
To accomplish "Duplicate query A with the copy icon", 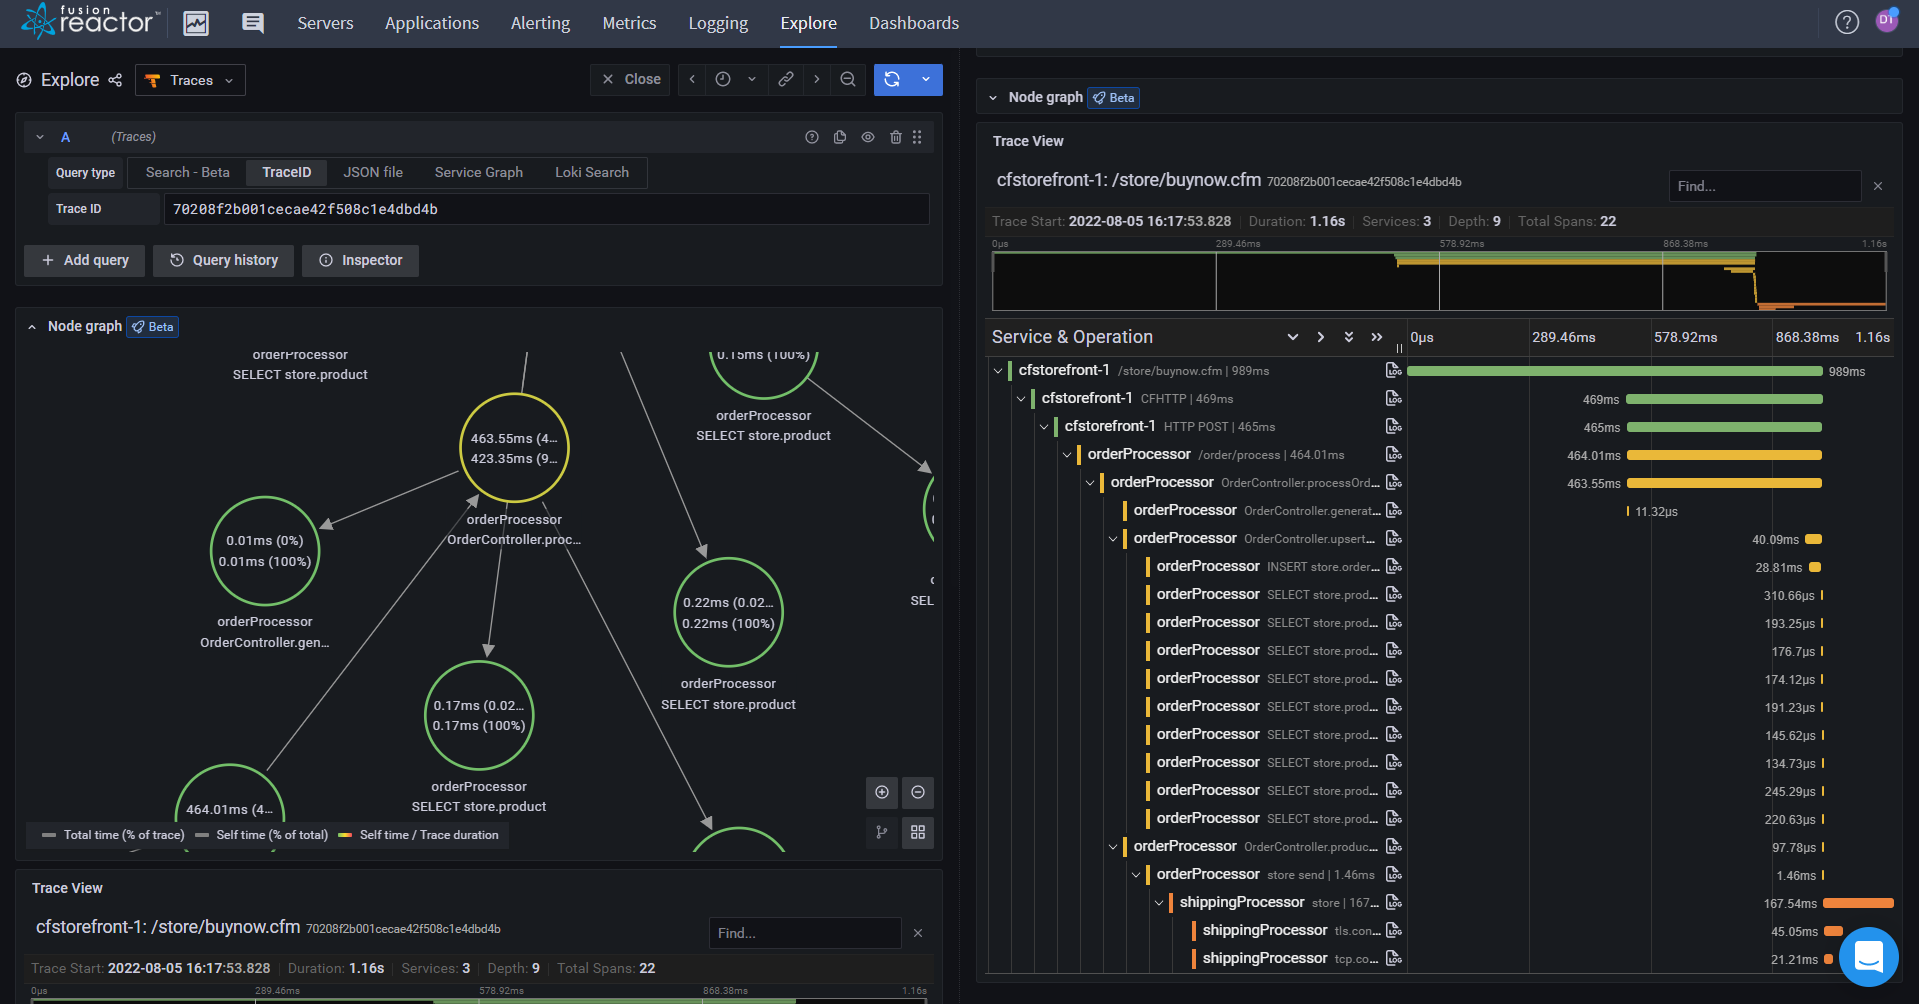I will tap(840, 137).
